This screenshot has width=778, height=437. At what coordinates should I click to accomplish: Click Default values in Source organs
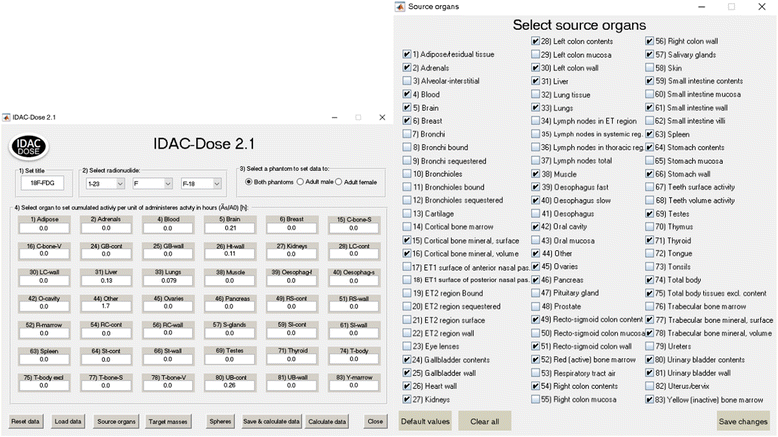[x=425, y=420]
